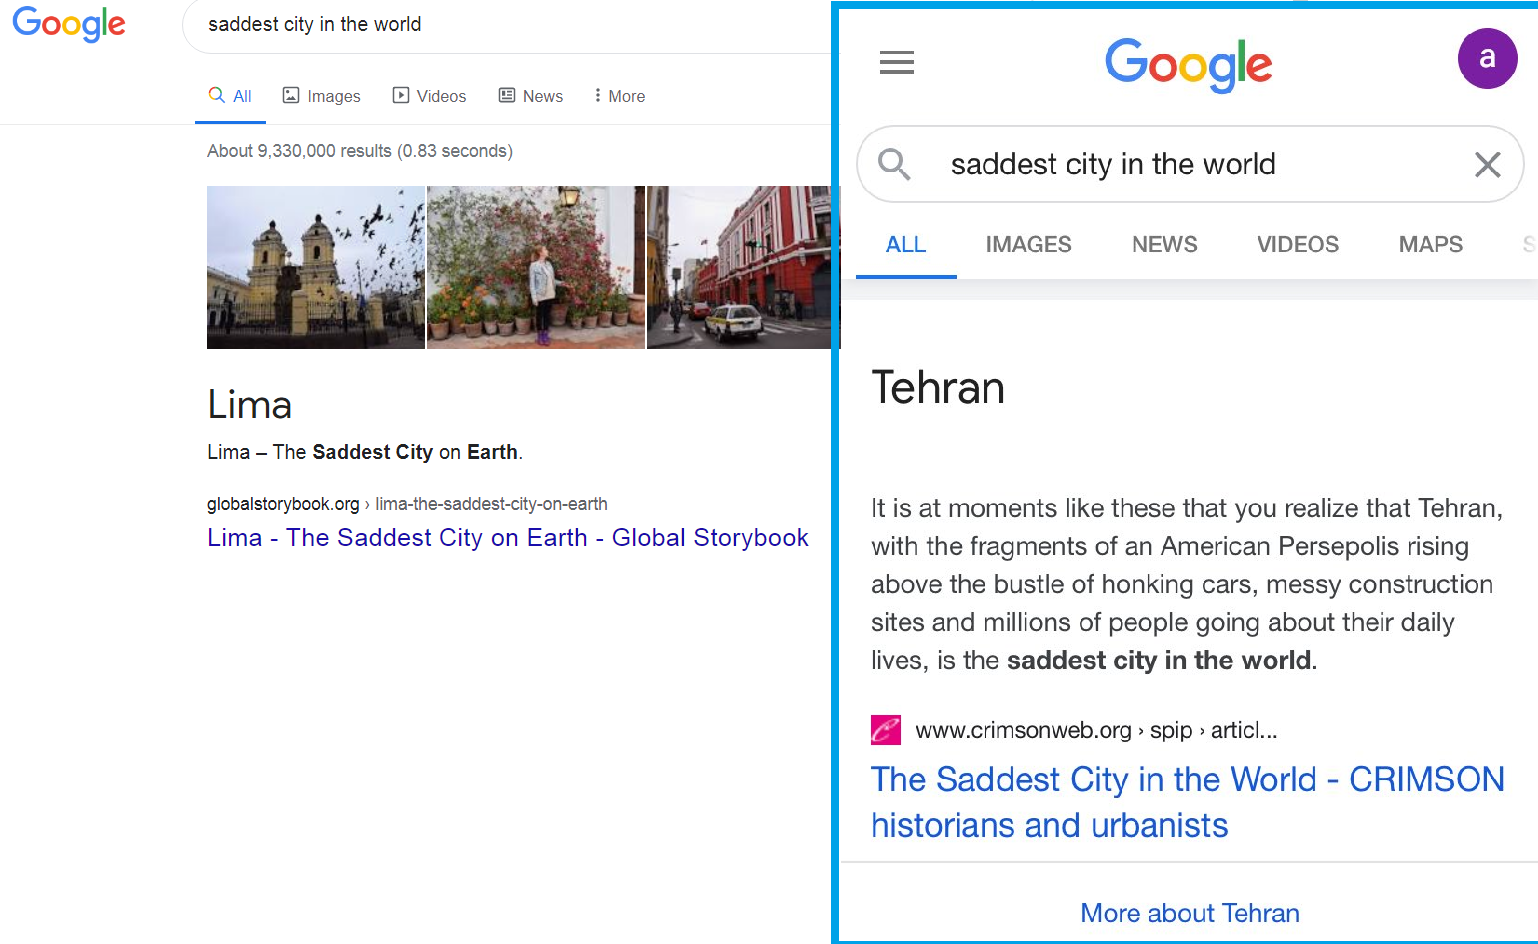1538x944 pixels.
Task: Click the crimsonweb.org site favicon
Action: point(886,730)
